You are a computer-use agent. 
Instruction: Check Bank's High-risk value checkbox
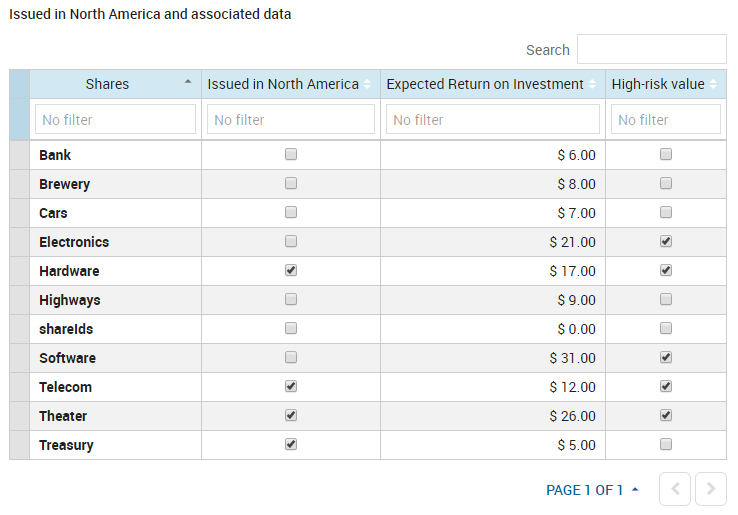(x=666, y=155)
